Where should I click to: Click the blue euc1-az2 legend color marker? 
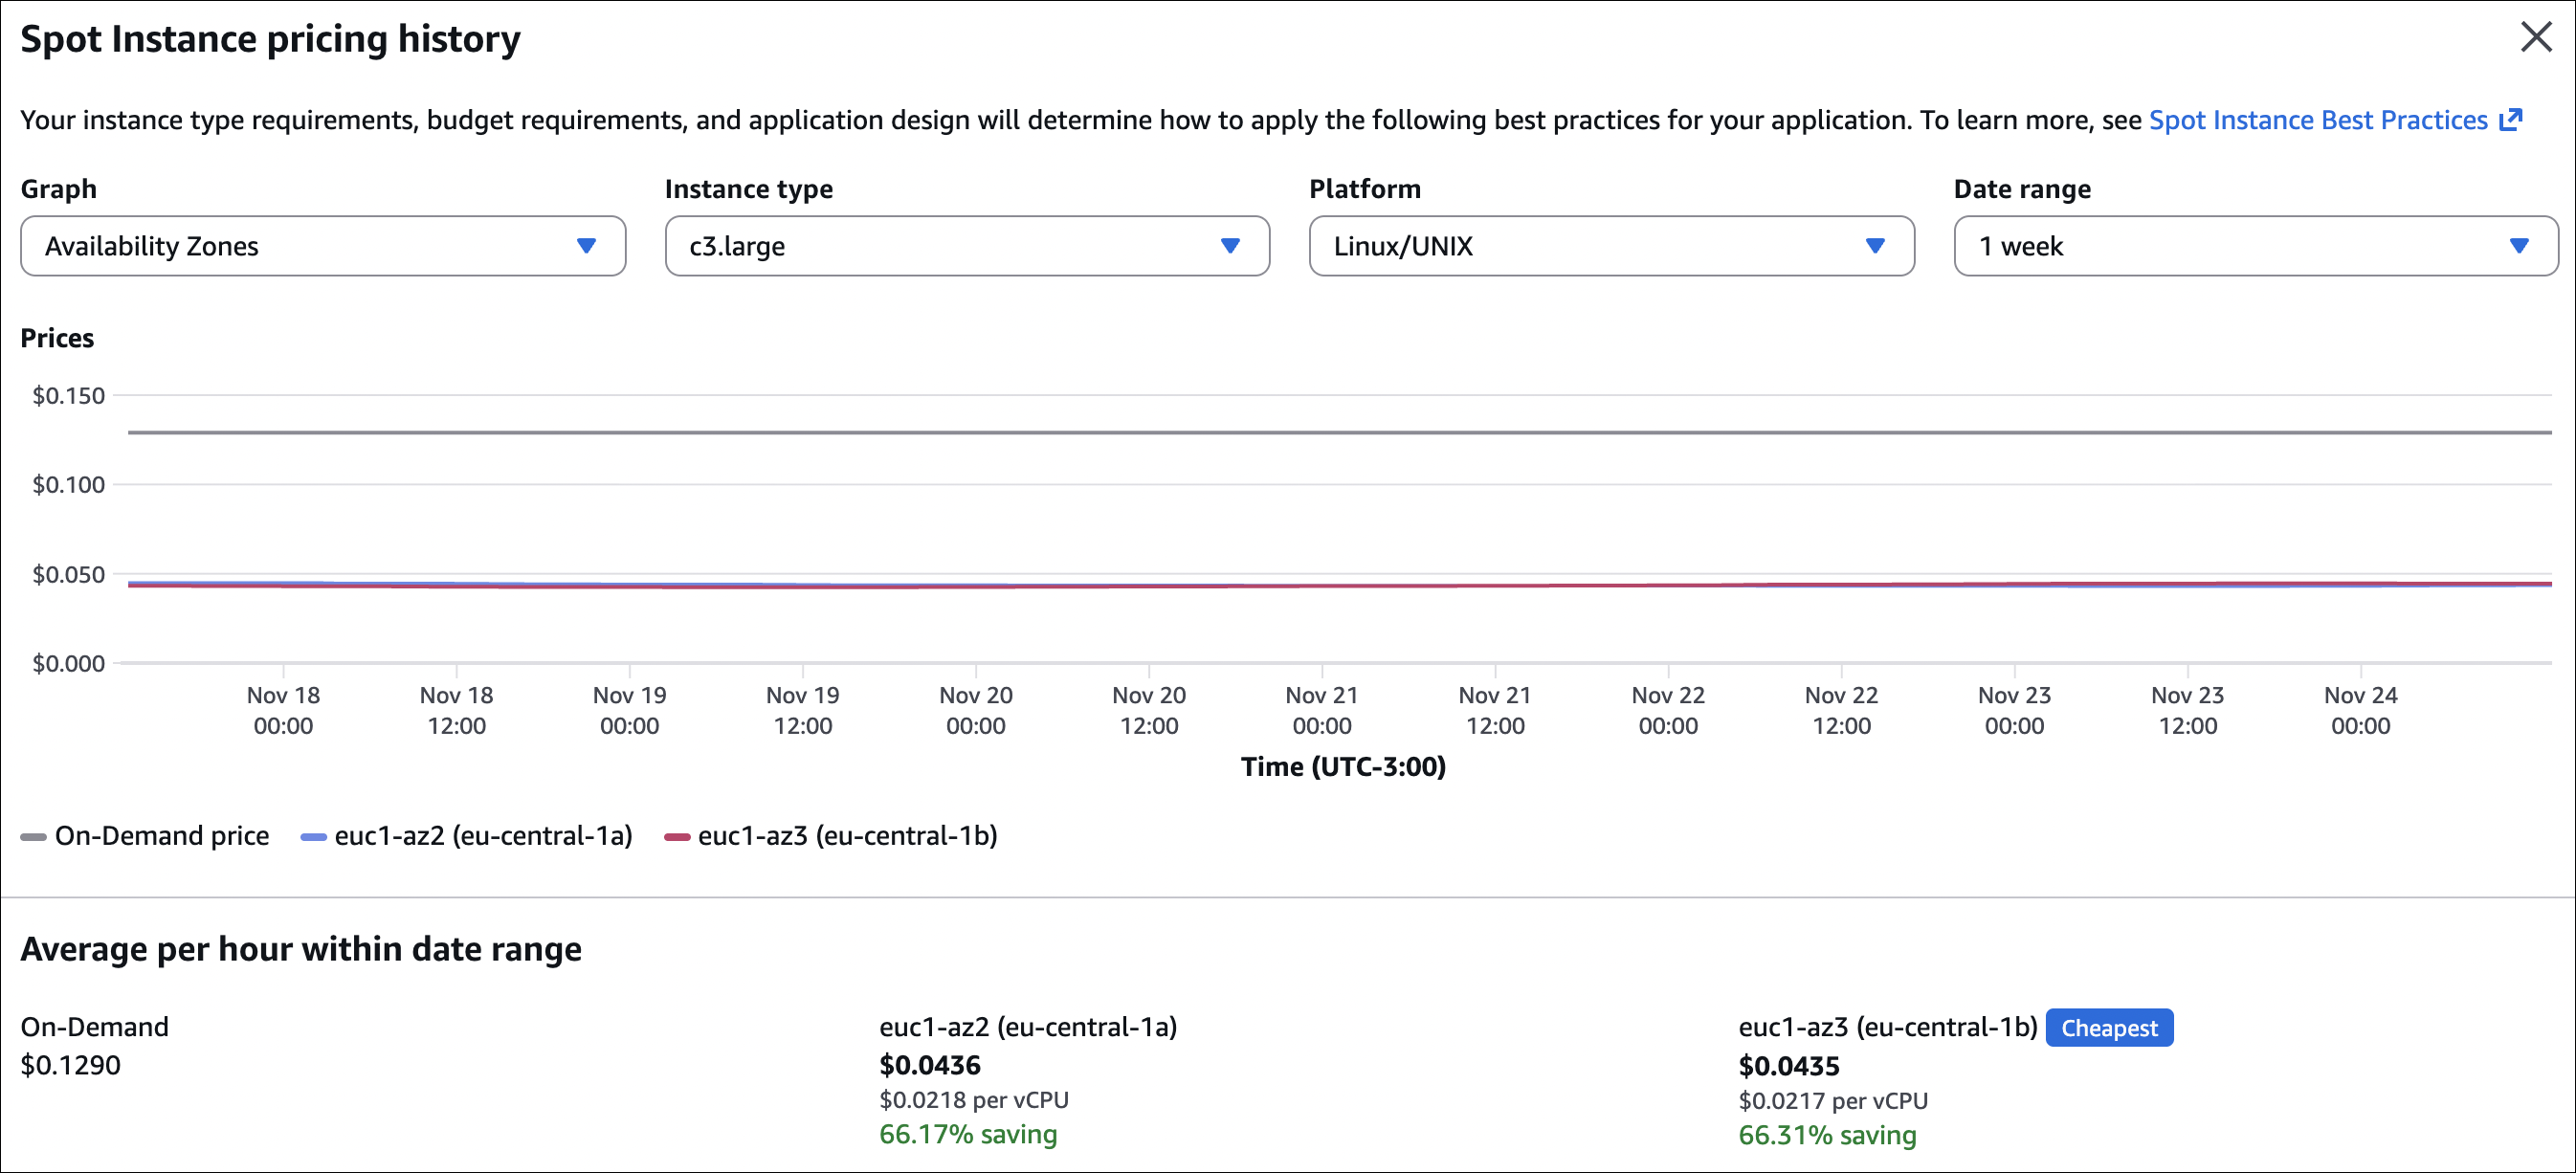[x=314, y=837]
